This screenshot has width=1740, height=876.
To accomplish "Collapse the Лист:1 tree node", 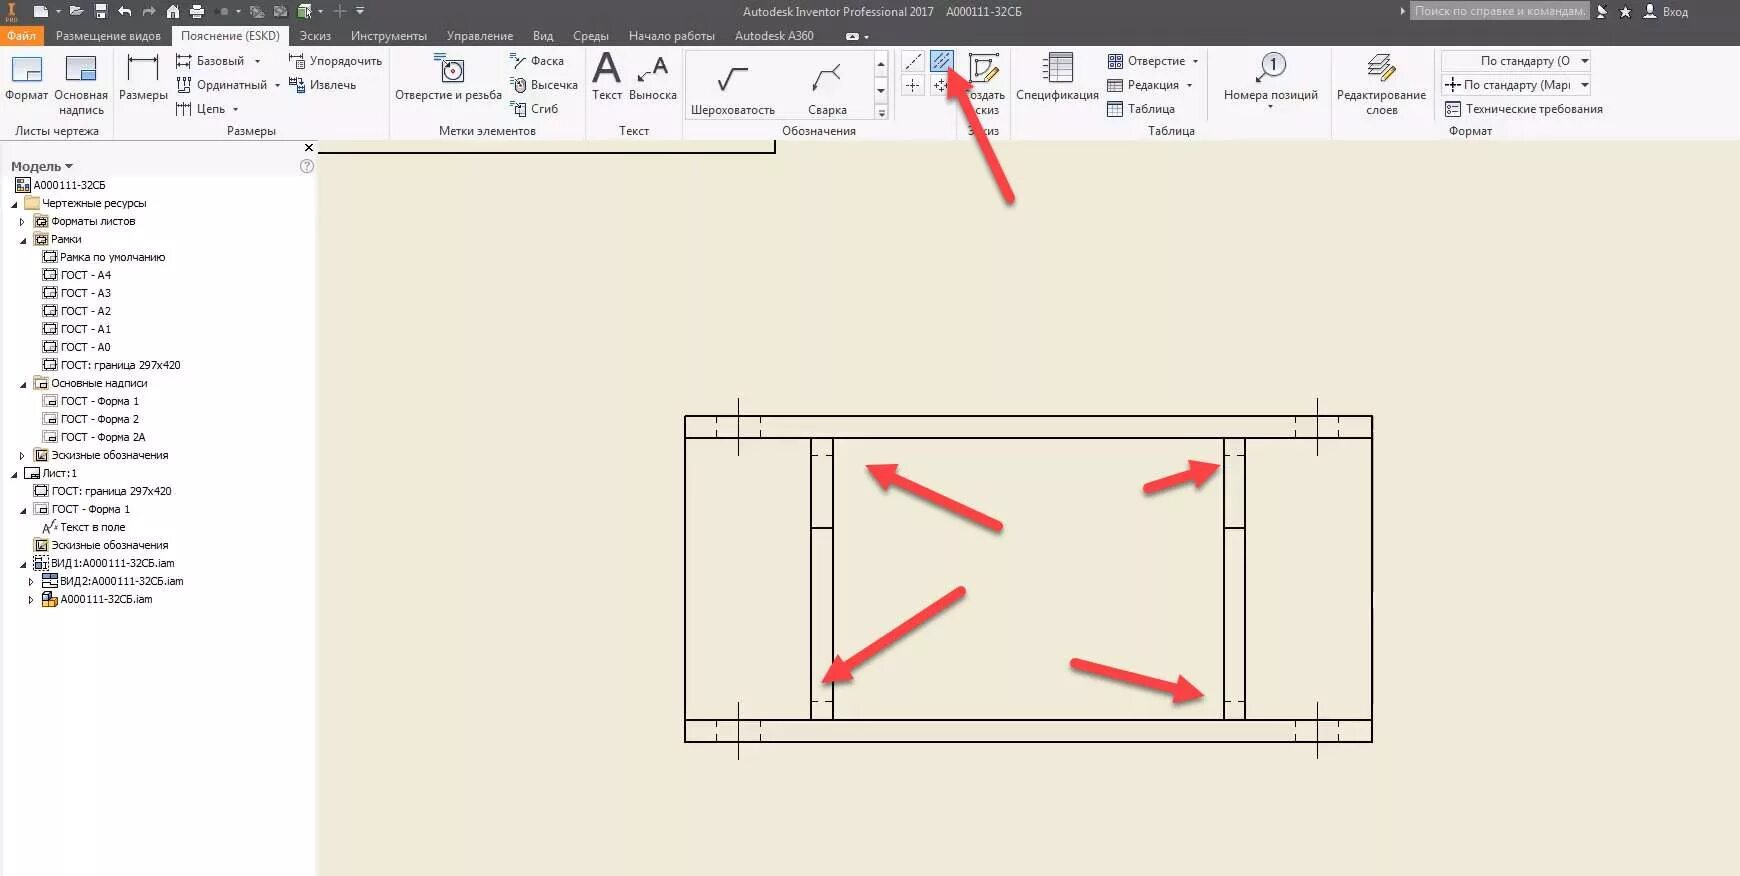I will click(x=14, y=474).
